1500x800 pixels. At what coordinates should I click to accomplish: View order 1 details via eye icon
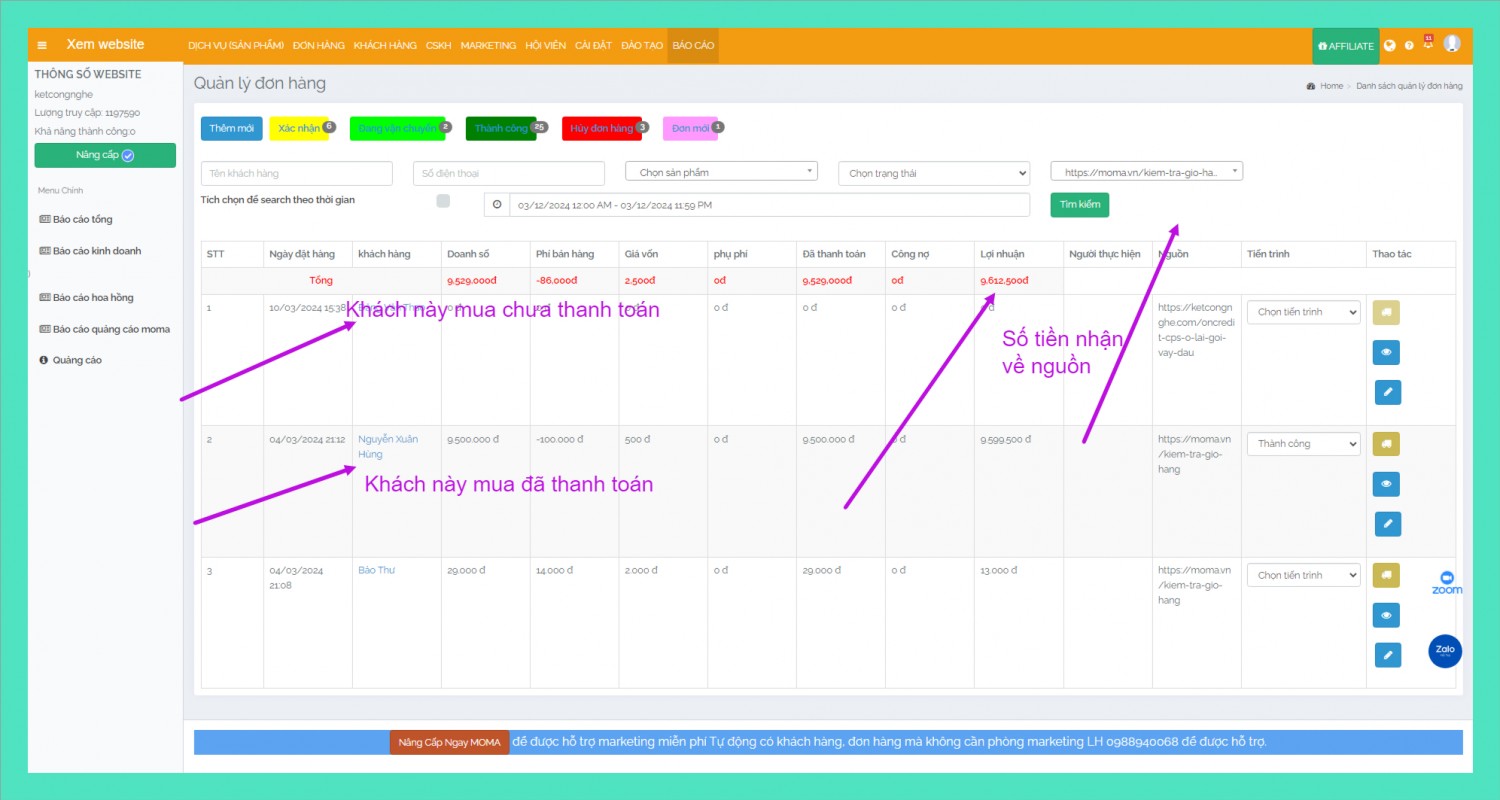[1386, 352]
